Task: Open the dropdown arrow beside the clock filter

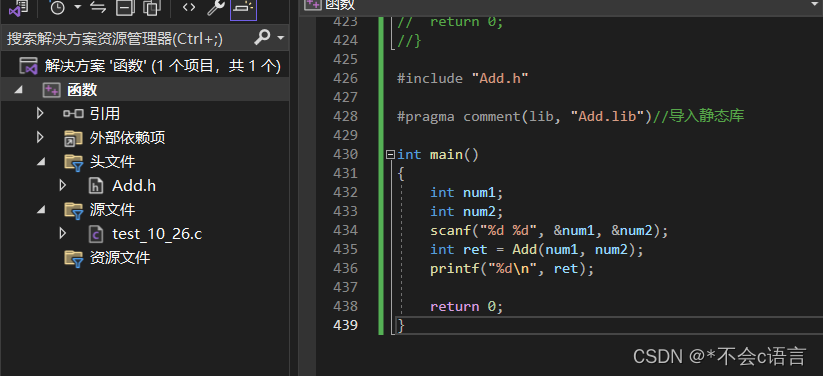Action: point(78,7)
